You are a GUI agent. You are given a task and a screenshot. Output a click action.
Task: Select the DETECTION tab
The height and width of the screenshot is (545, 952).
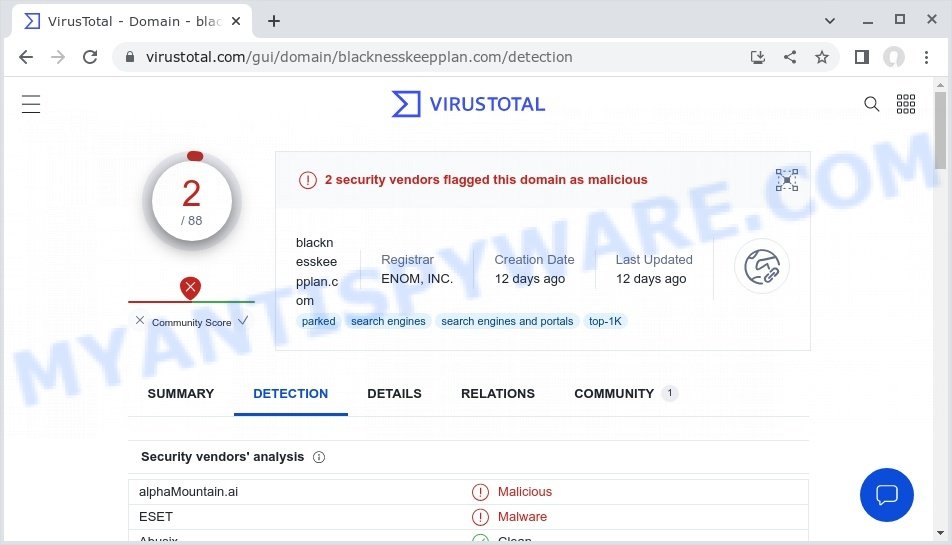(291, 394)
